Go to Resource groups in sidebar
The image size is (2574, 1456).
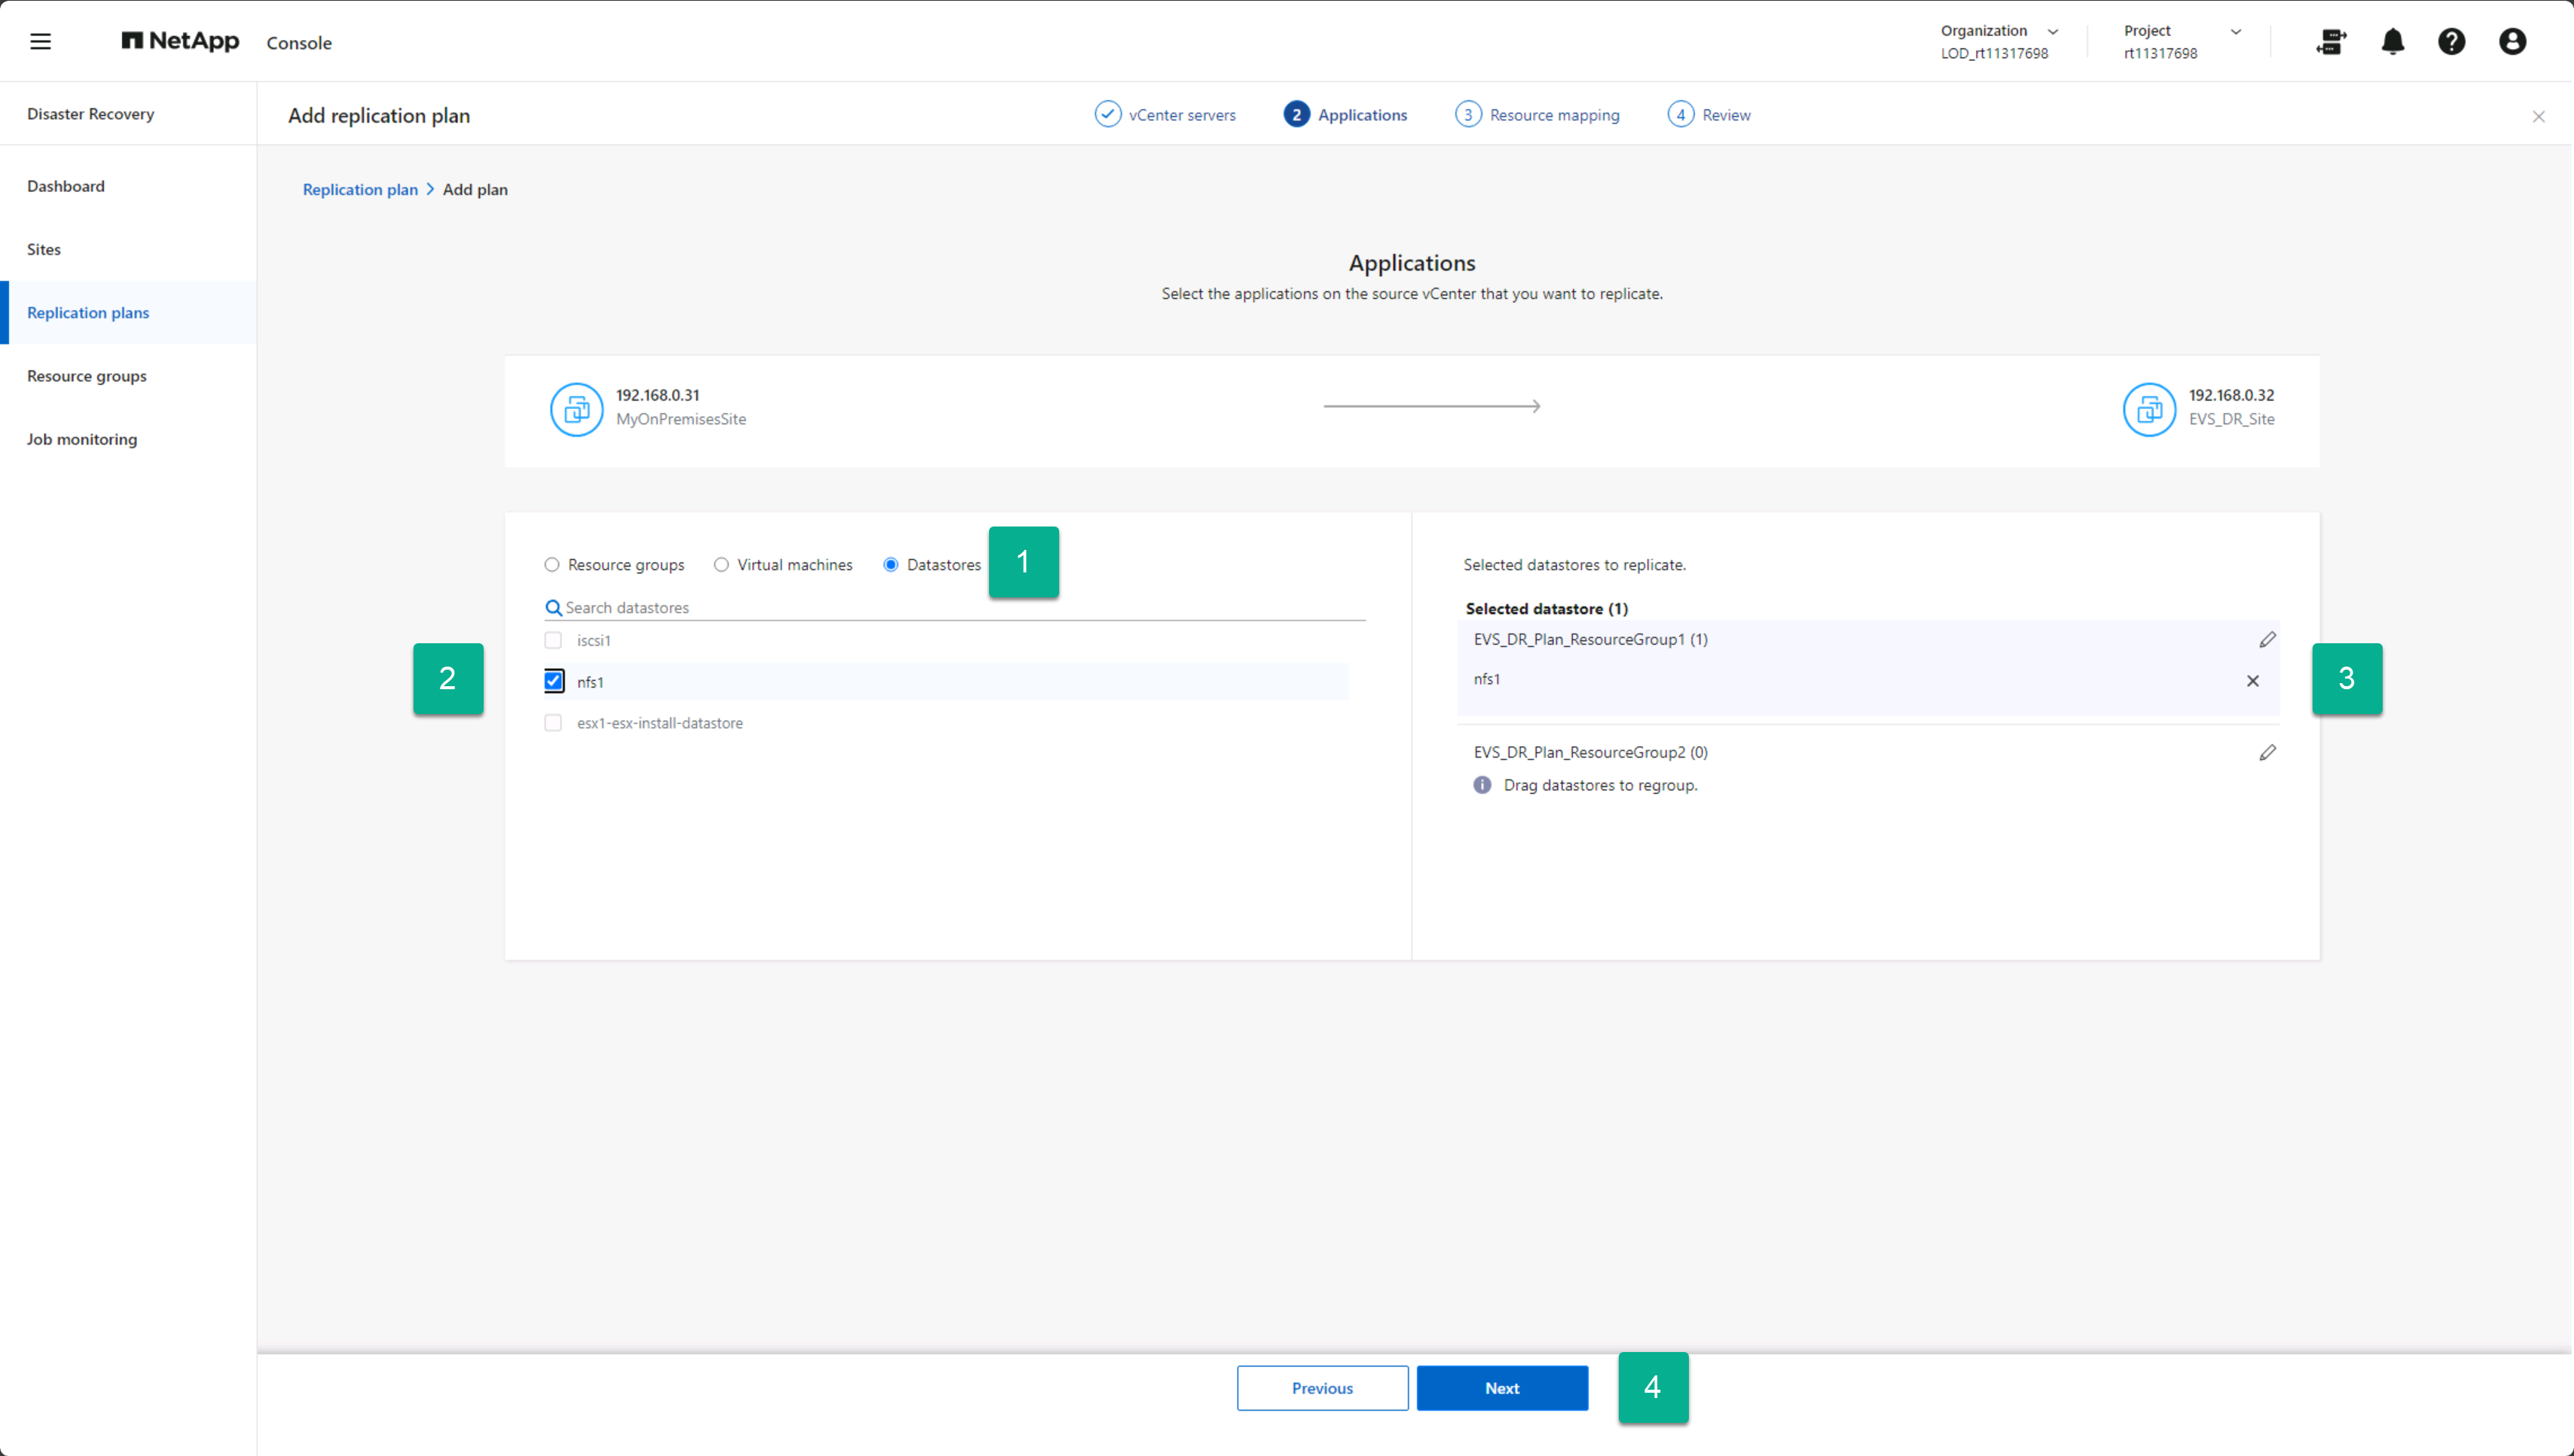pyautogui.click(x=87, y=376)
